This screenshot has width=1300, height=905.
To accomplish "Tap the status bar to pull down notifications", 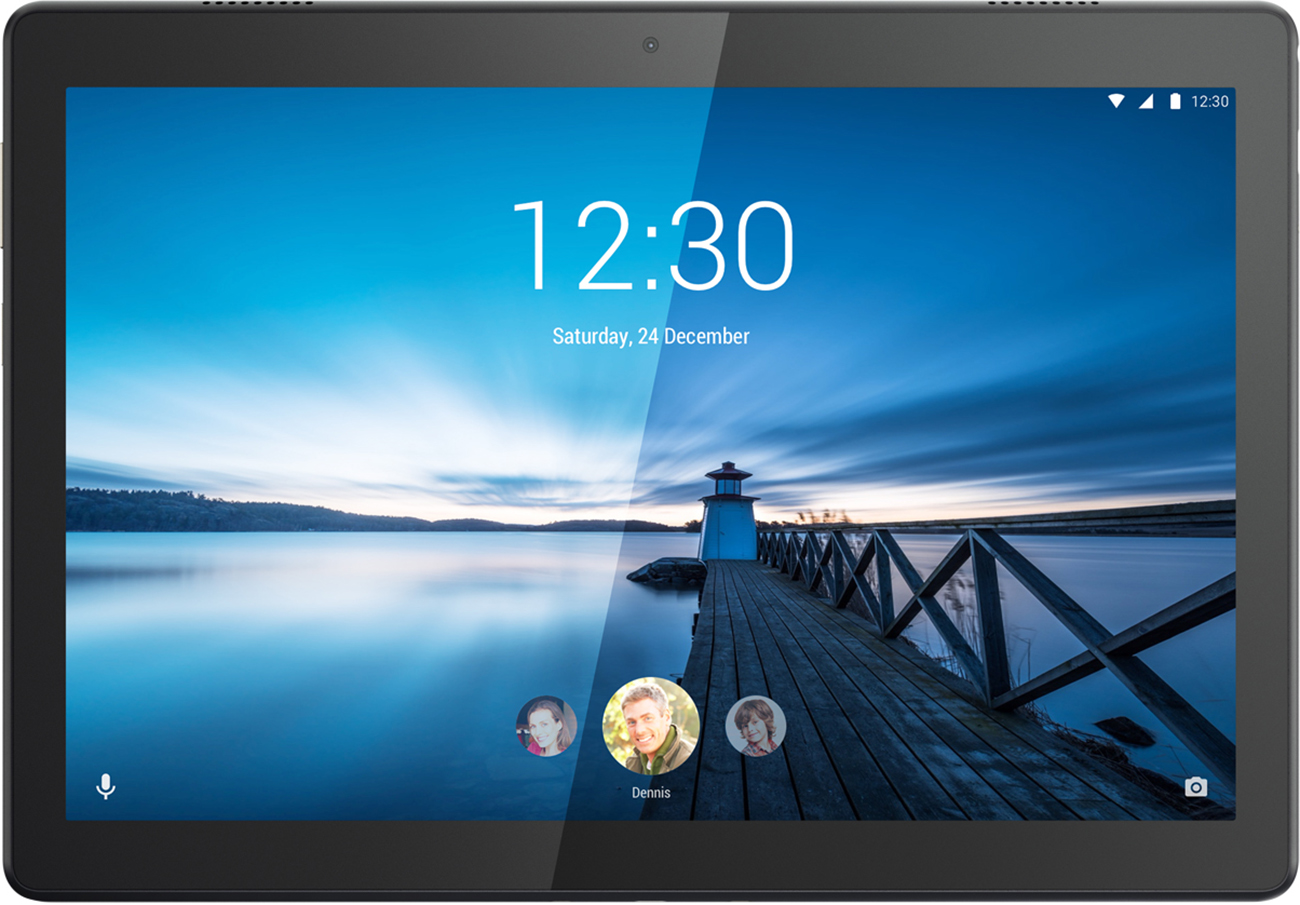I will (650, 101).
